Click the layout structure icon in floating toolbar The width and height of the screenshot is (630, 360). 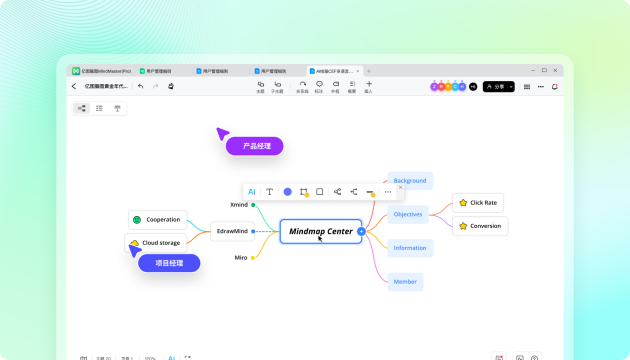coord(338,192)
